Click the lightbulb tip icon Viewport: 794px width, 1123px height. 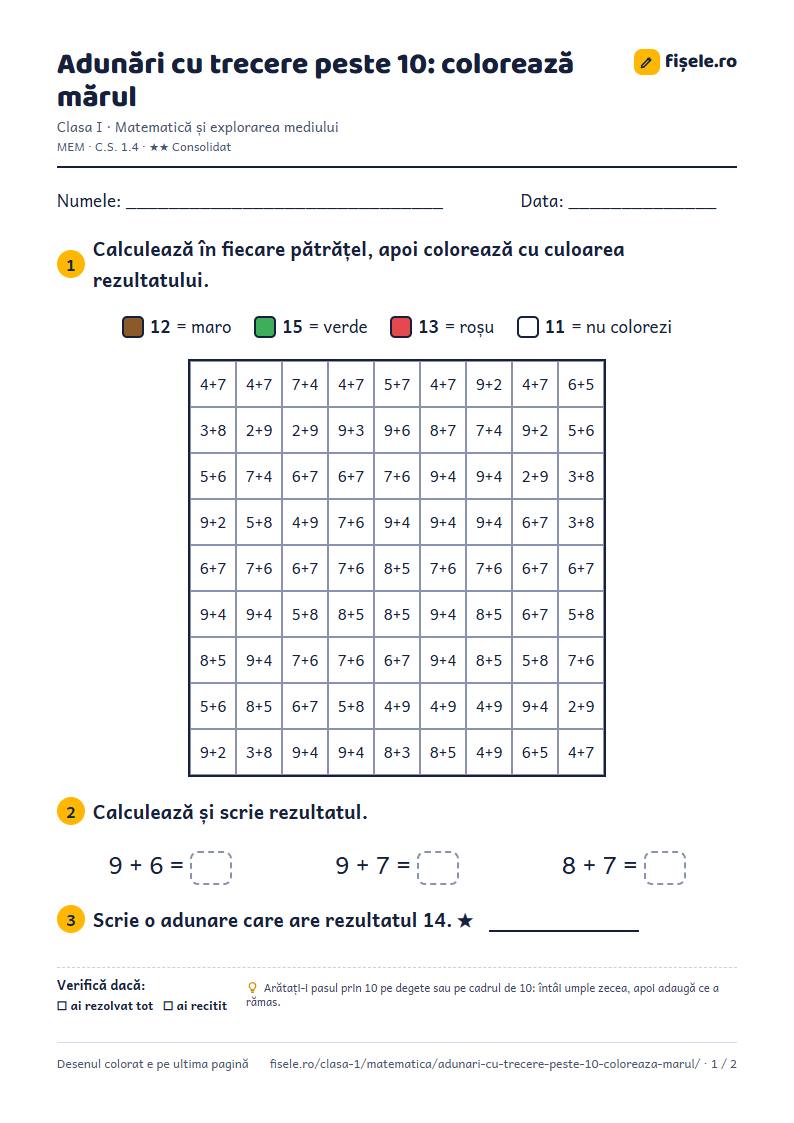point(252,988)
